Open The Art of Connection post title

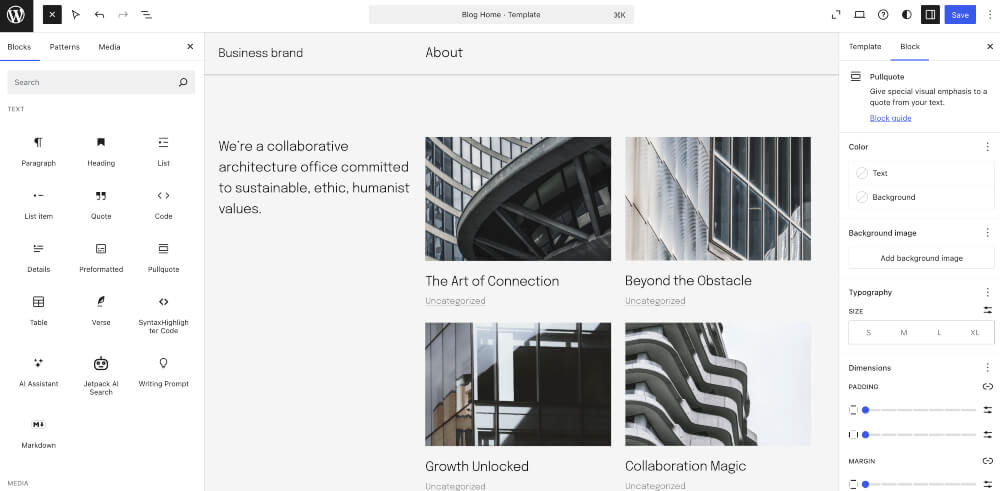pyautogui.click(x=492, y=281)
